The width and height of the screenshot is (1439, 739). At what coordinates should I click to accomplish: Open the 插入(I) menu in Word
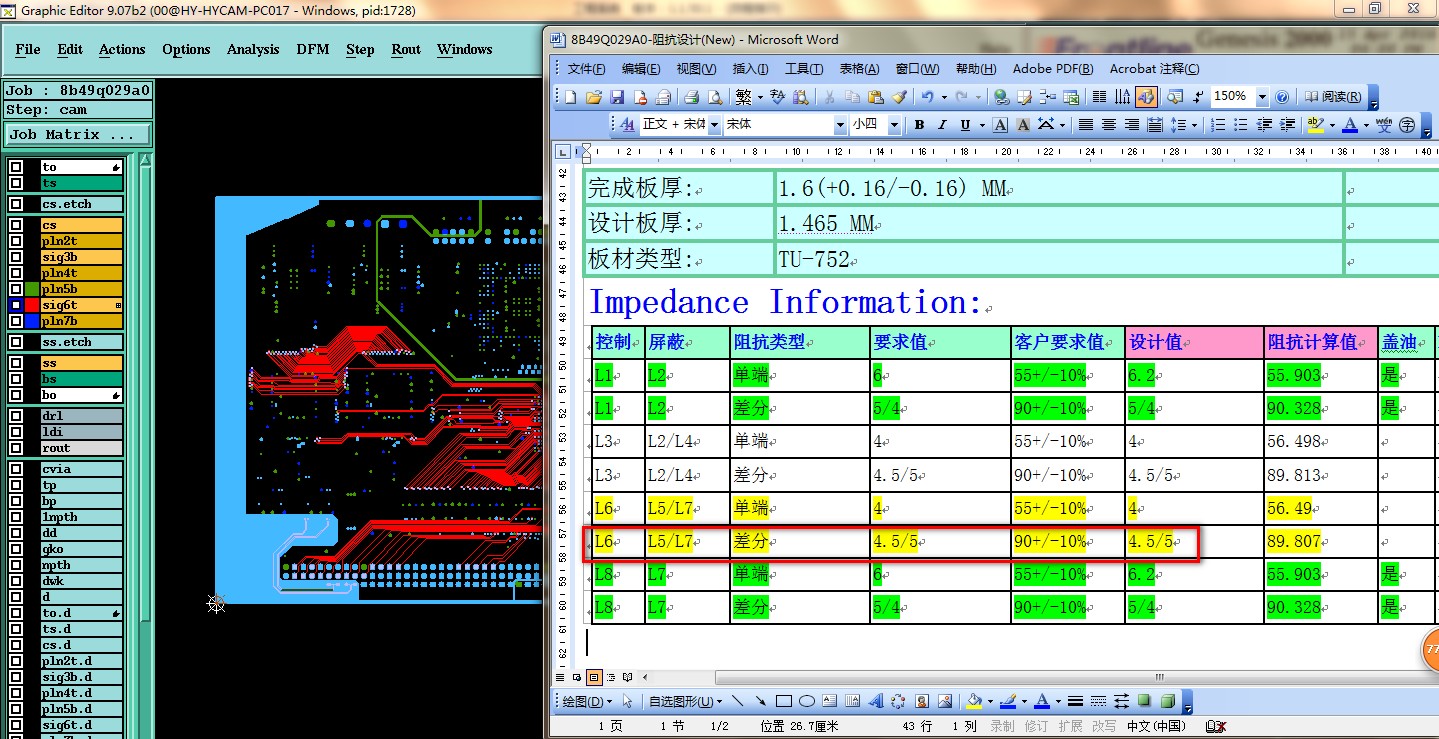point(750,69)
